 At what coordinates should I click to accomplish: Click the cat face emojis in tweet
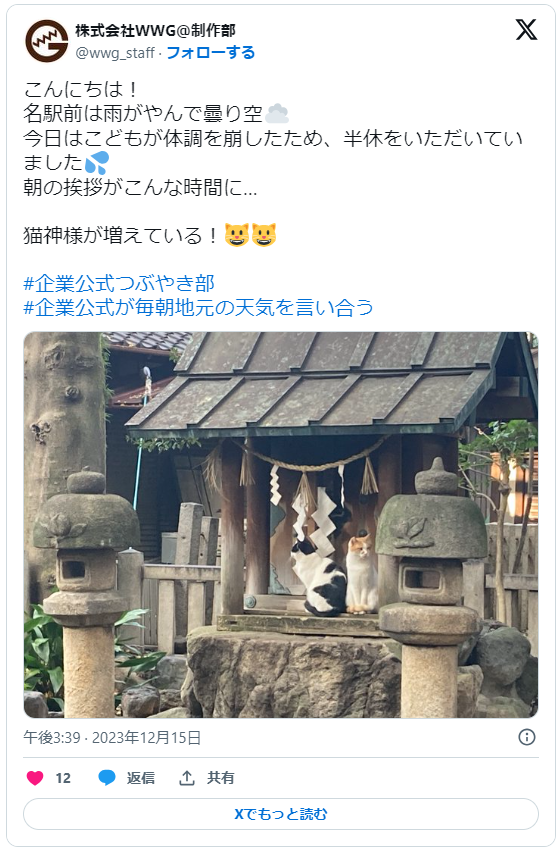tap(250, 235)
